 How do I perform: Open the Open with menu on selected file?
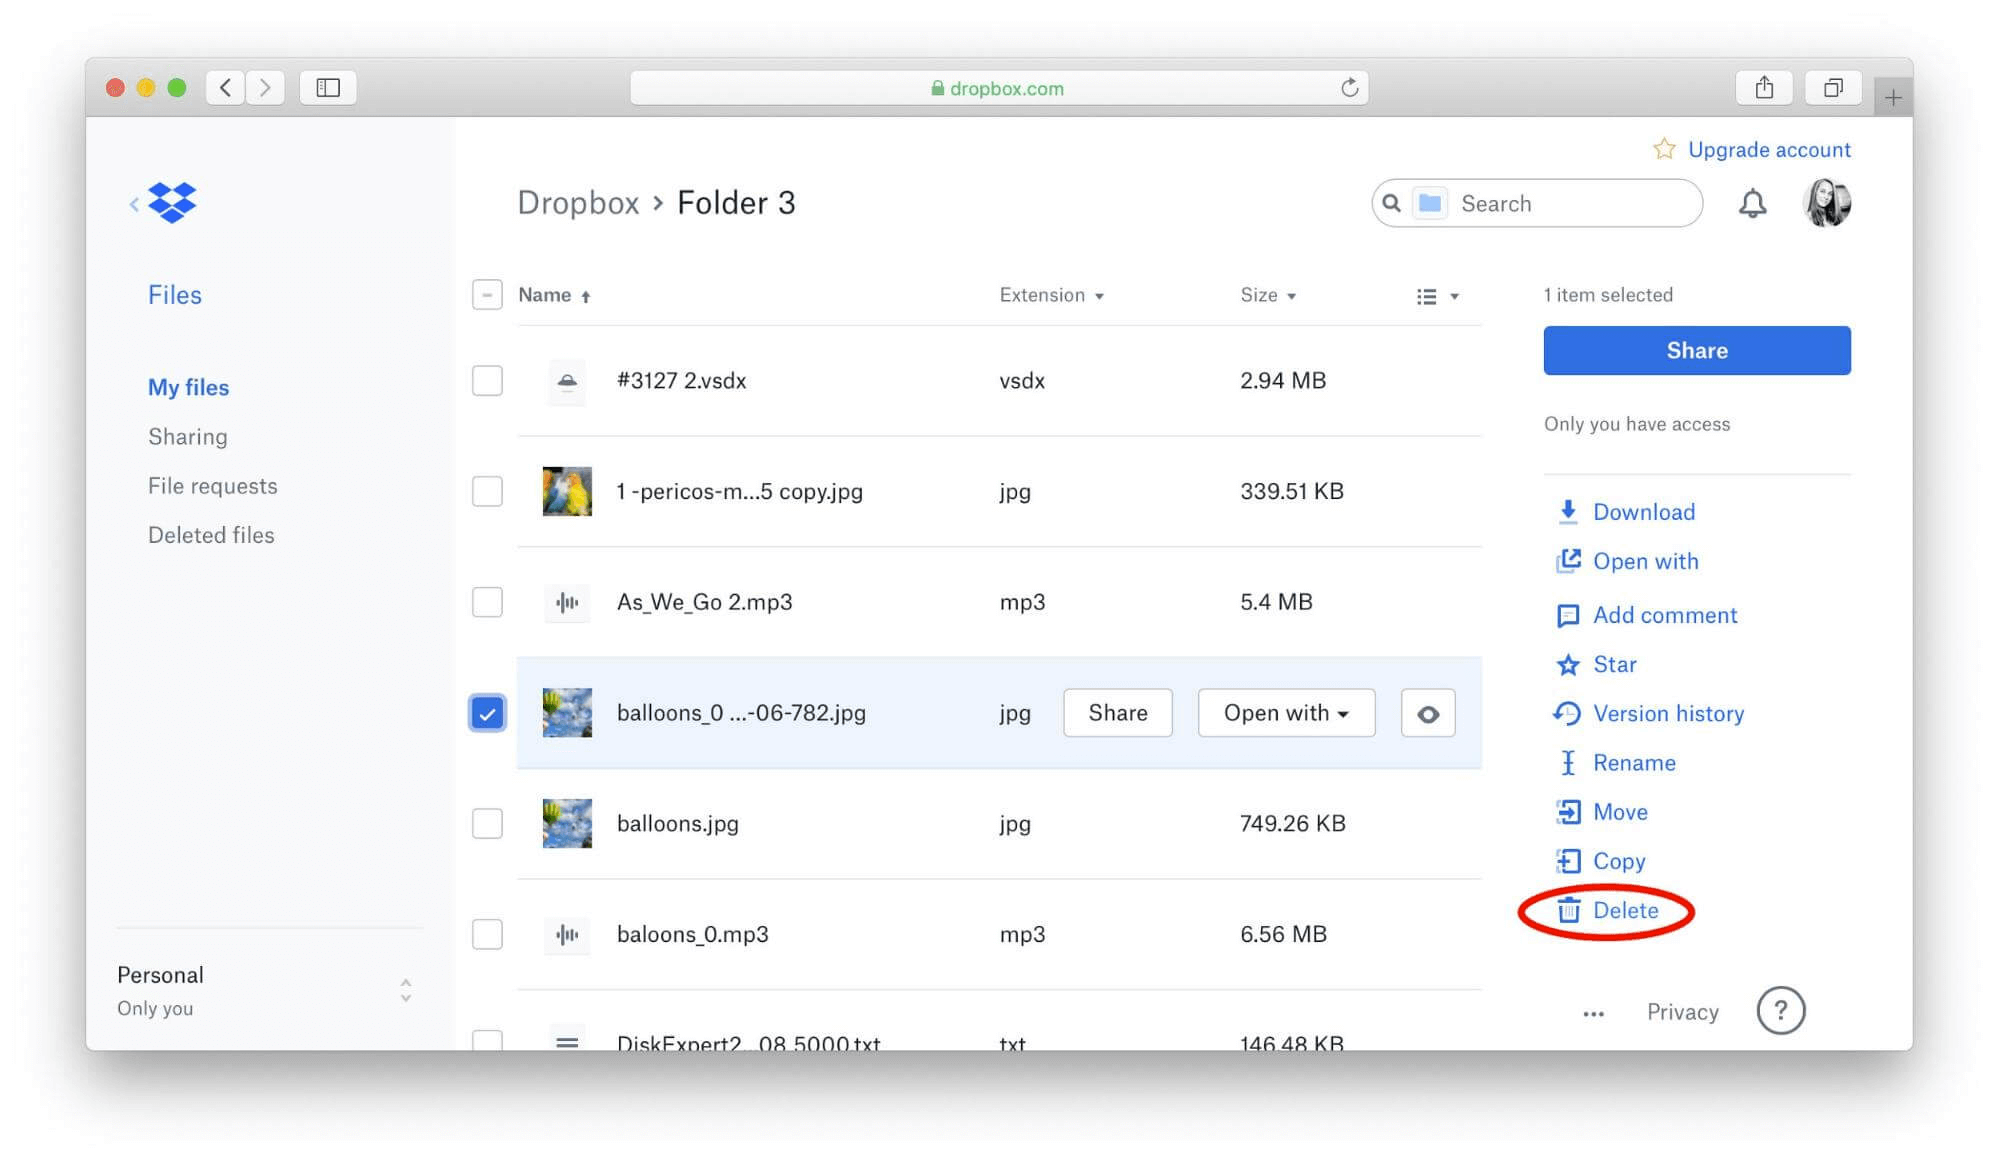tap(1284, 713)
